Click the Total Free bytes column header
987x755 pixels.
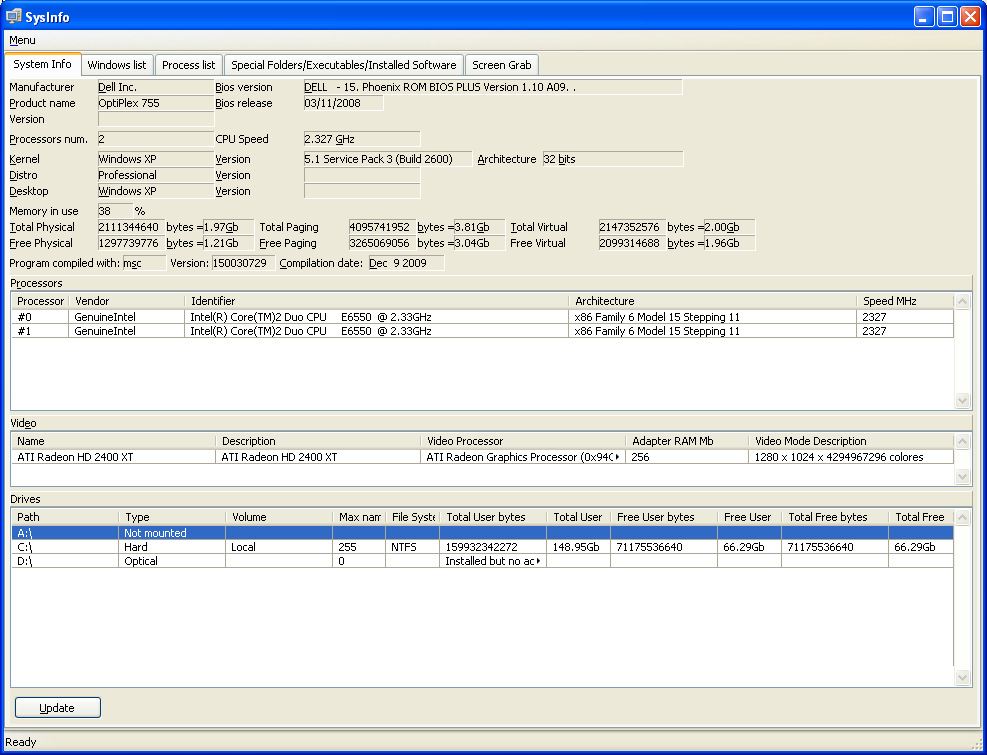click(835, 517)
